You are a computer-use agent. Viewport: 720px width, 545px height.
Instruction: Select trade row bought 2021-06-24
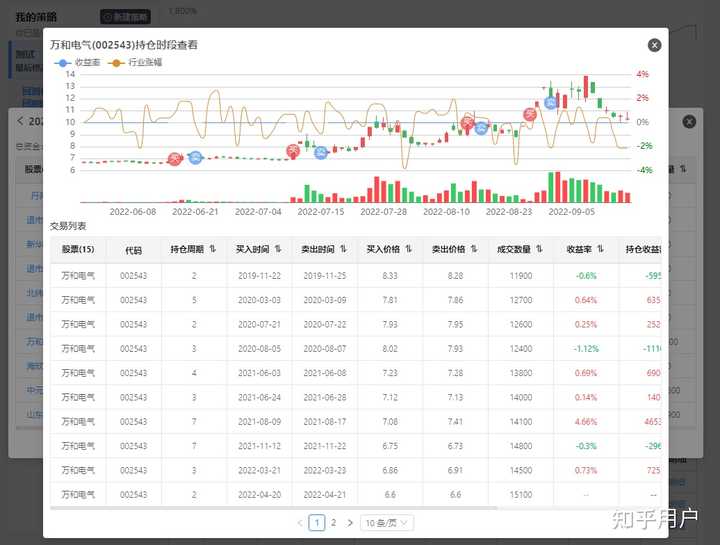click(356, 397)
